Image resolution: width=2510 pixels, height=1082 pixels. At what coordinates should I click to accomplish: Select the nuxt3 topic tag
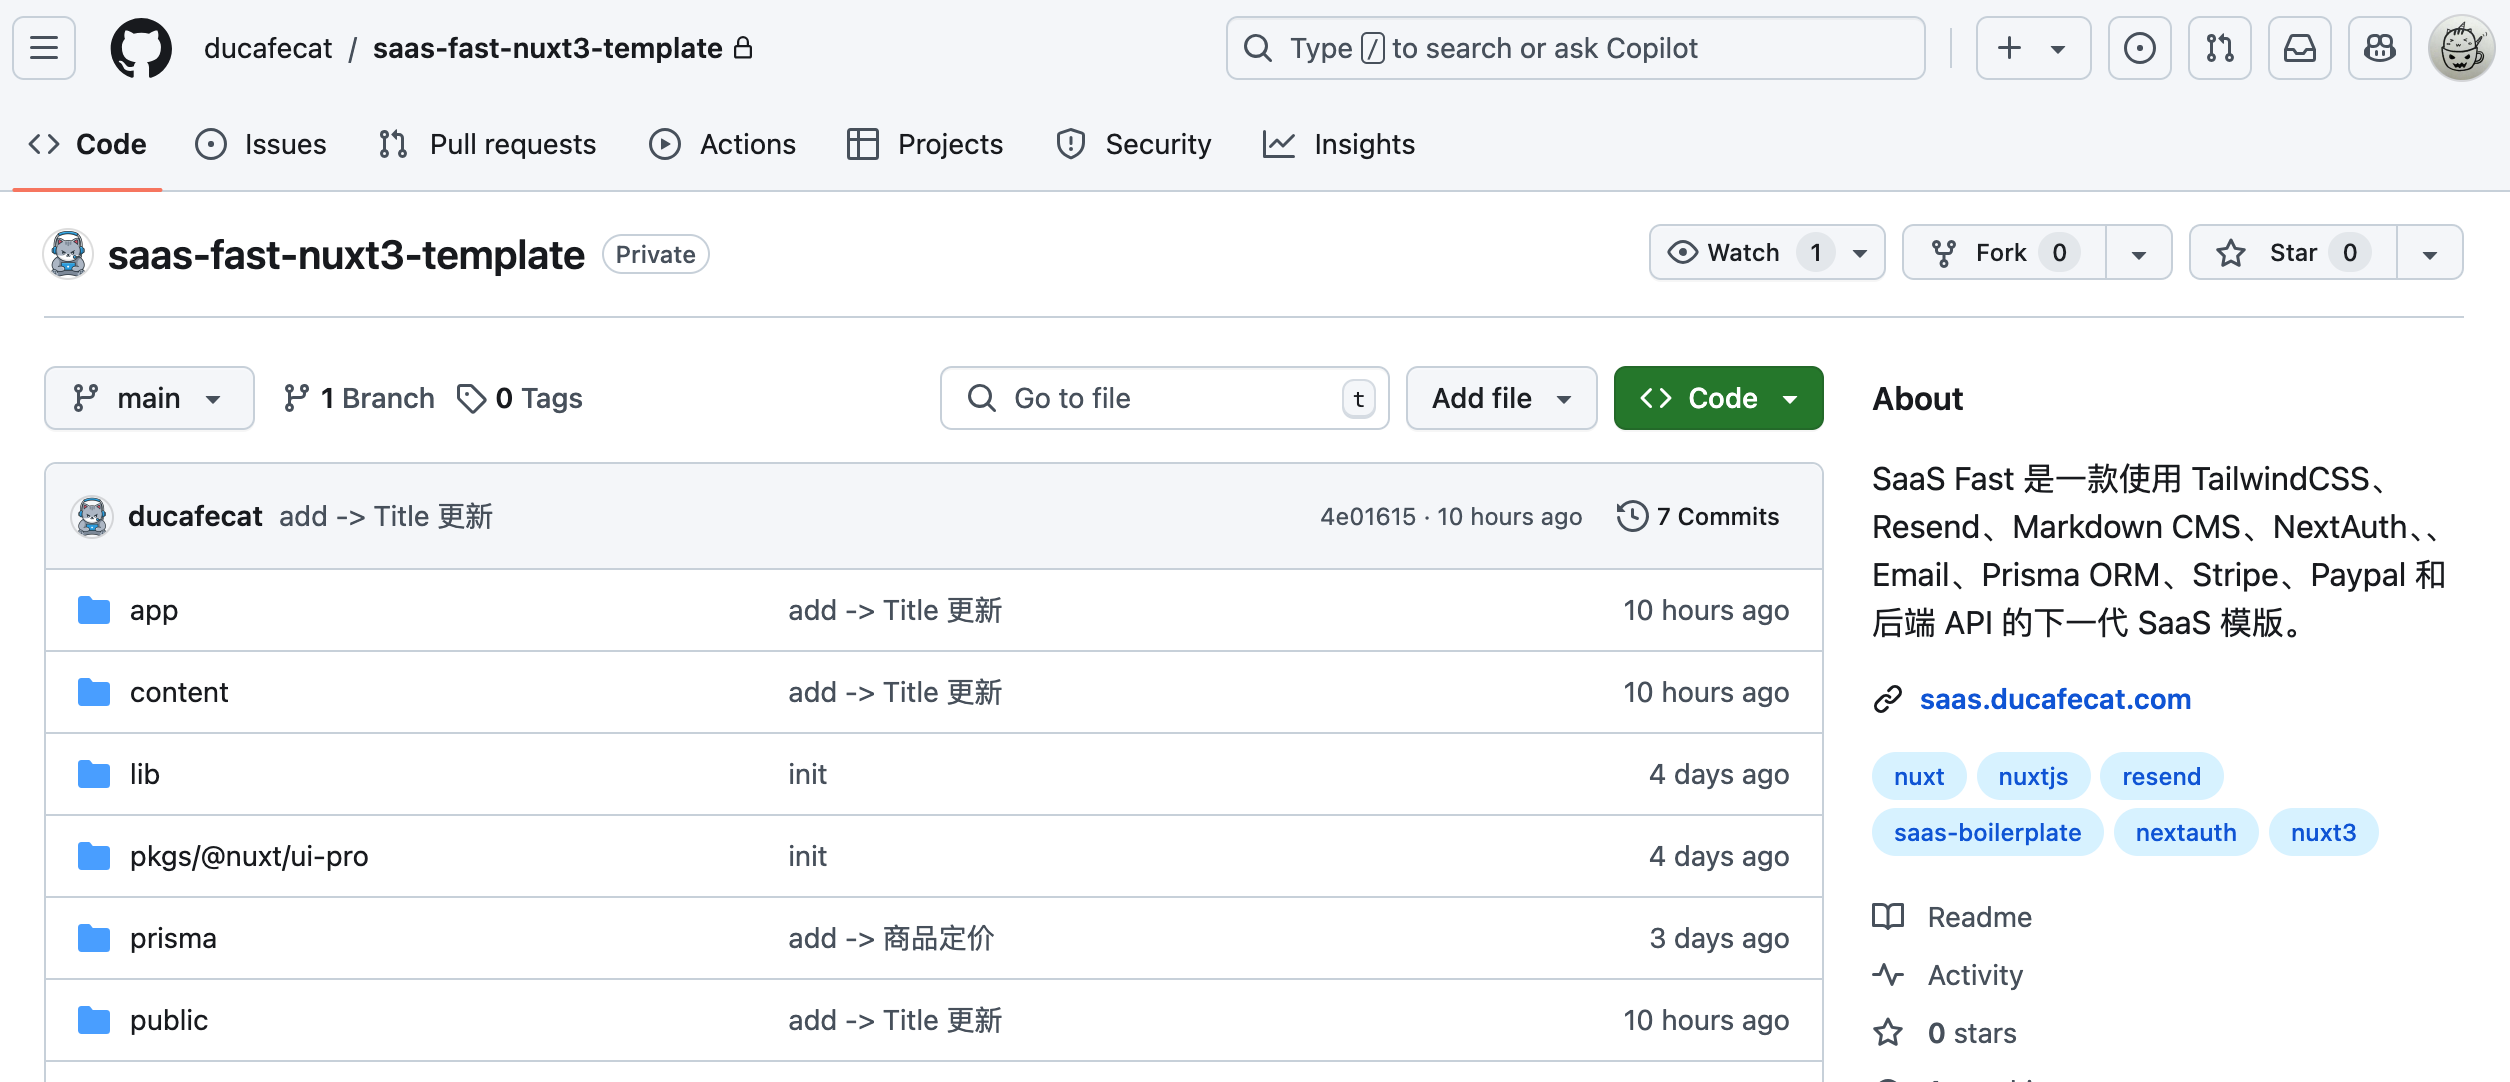point(2324,832)
